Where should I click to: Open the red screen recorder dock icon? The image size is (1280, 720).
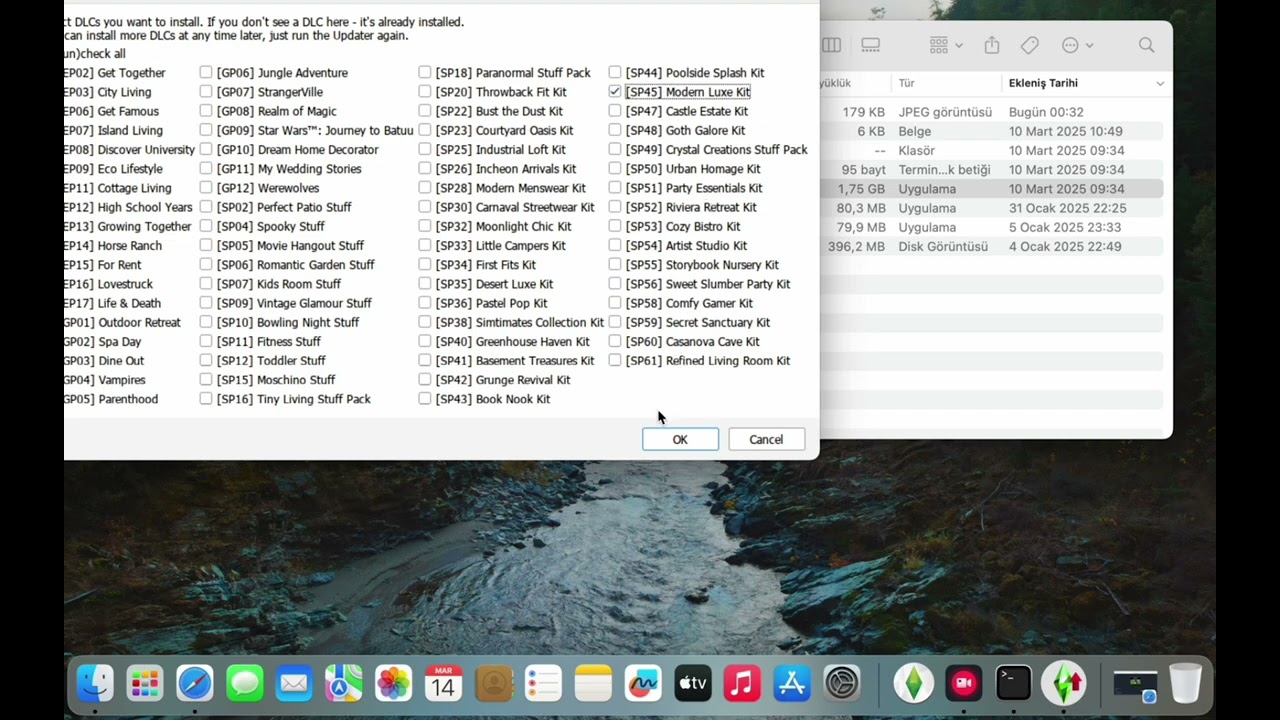(x=964, y=684)
